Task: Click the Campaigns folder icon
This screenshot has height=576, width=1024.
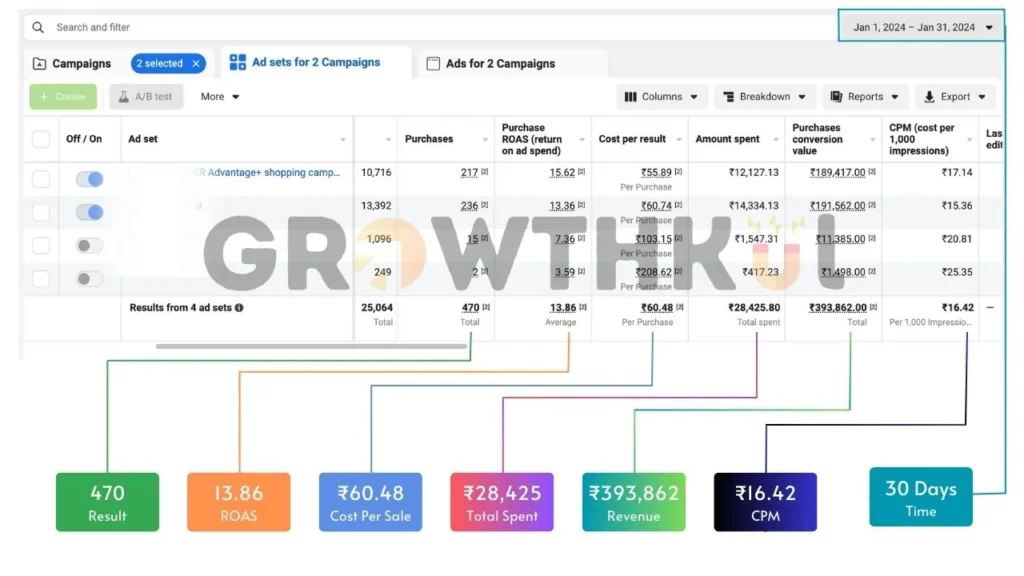Action: [39, 64]
